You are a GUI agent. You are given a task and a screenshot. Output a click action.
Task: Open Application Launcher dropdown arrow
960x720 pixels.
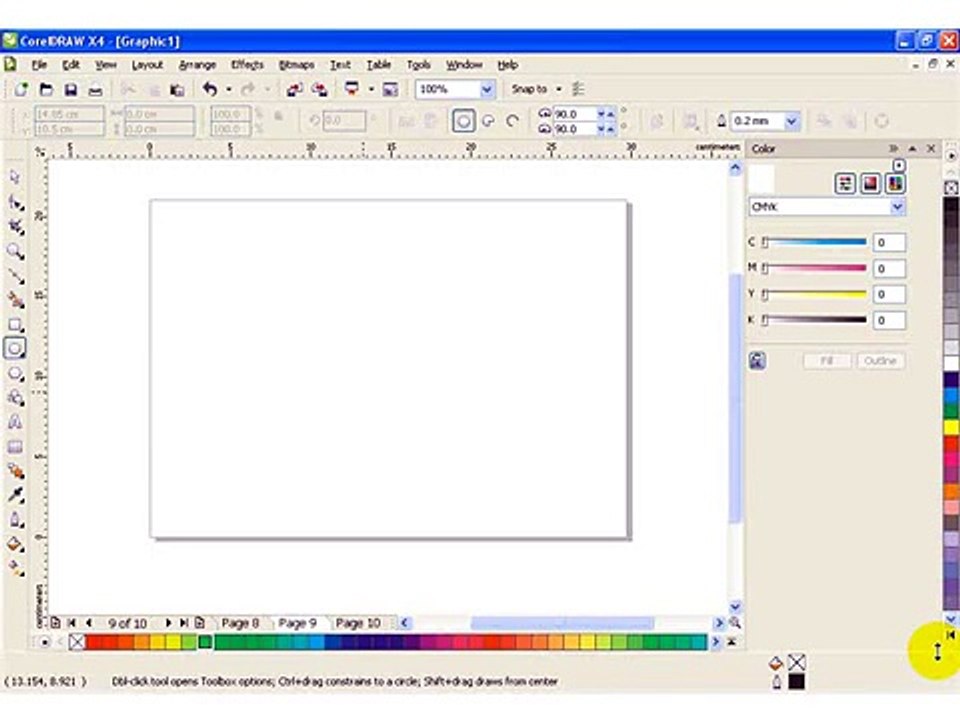click(x=371, y=89)
